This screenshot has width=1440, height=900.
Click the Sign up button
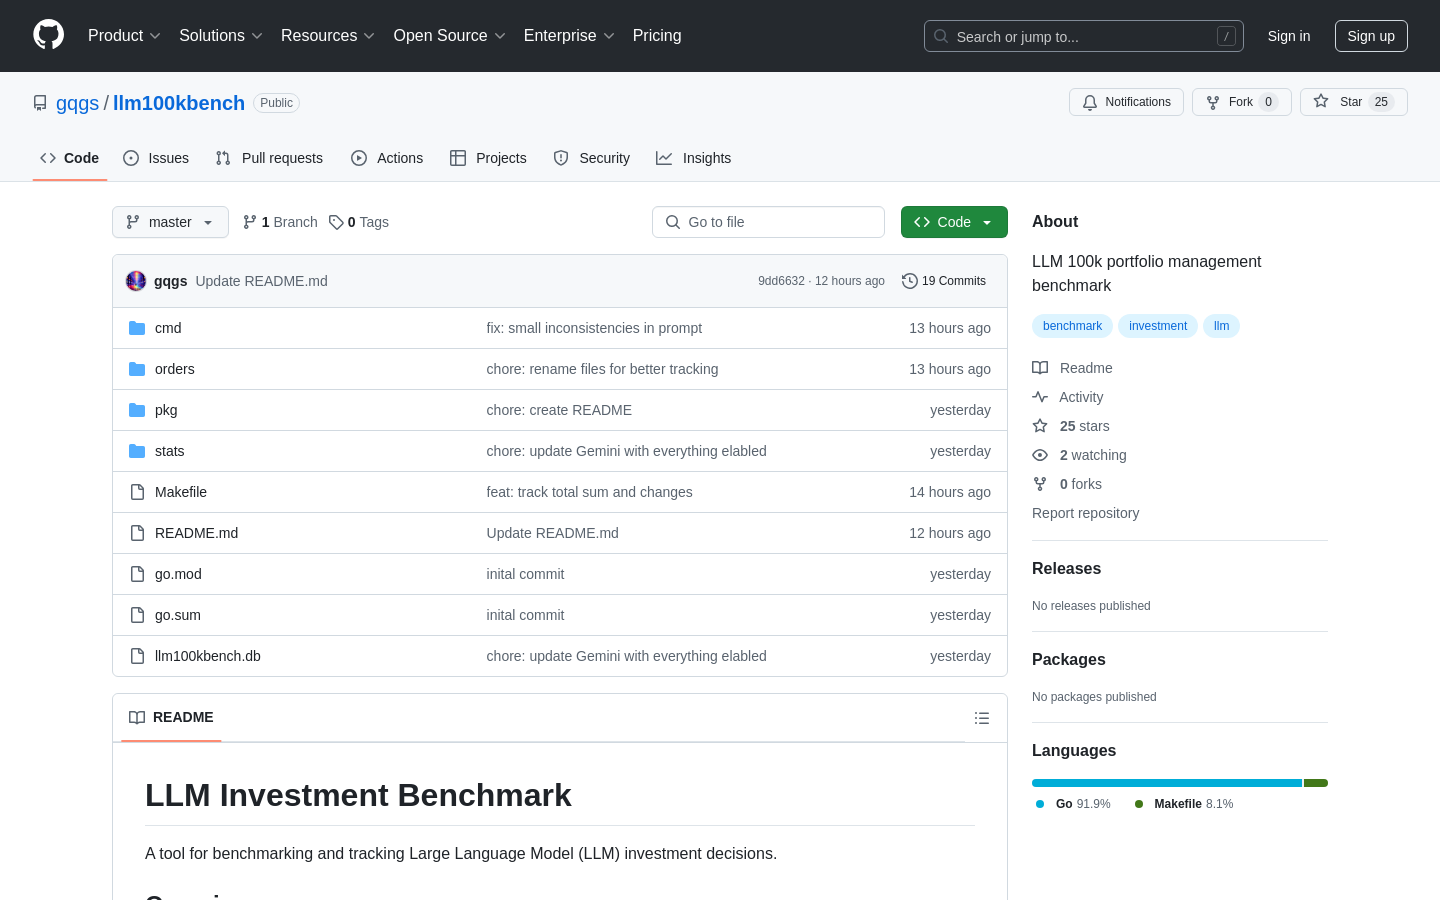pos(1371,36)
